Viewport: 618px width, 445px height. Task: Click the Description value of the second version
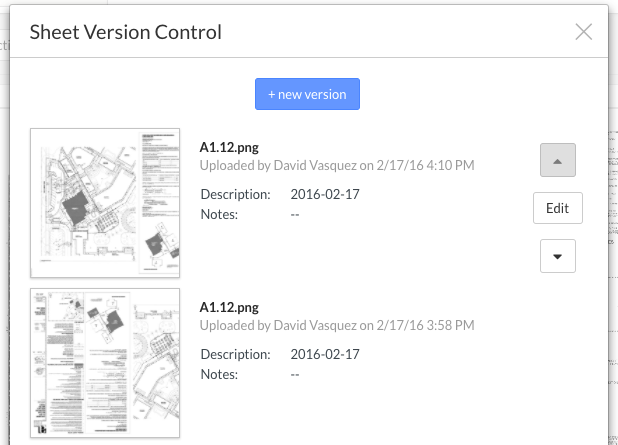[x=325, y=354]
